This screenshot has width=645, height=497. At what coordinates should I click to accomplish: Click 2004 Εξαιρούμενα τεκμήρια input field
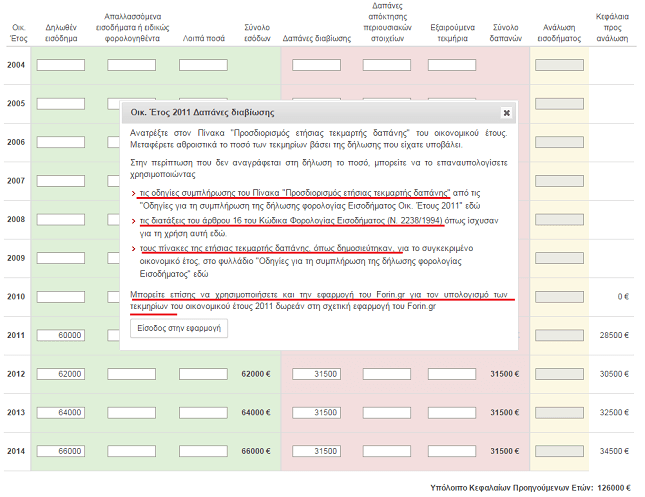point(452,65)
